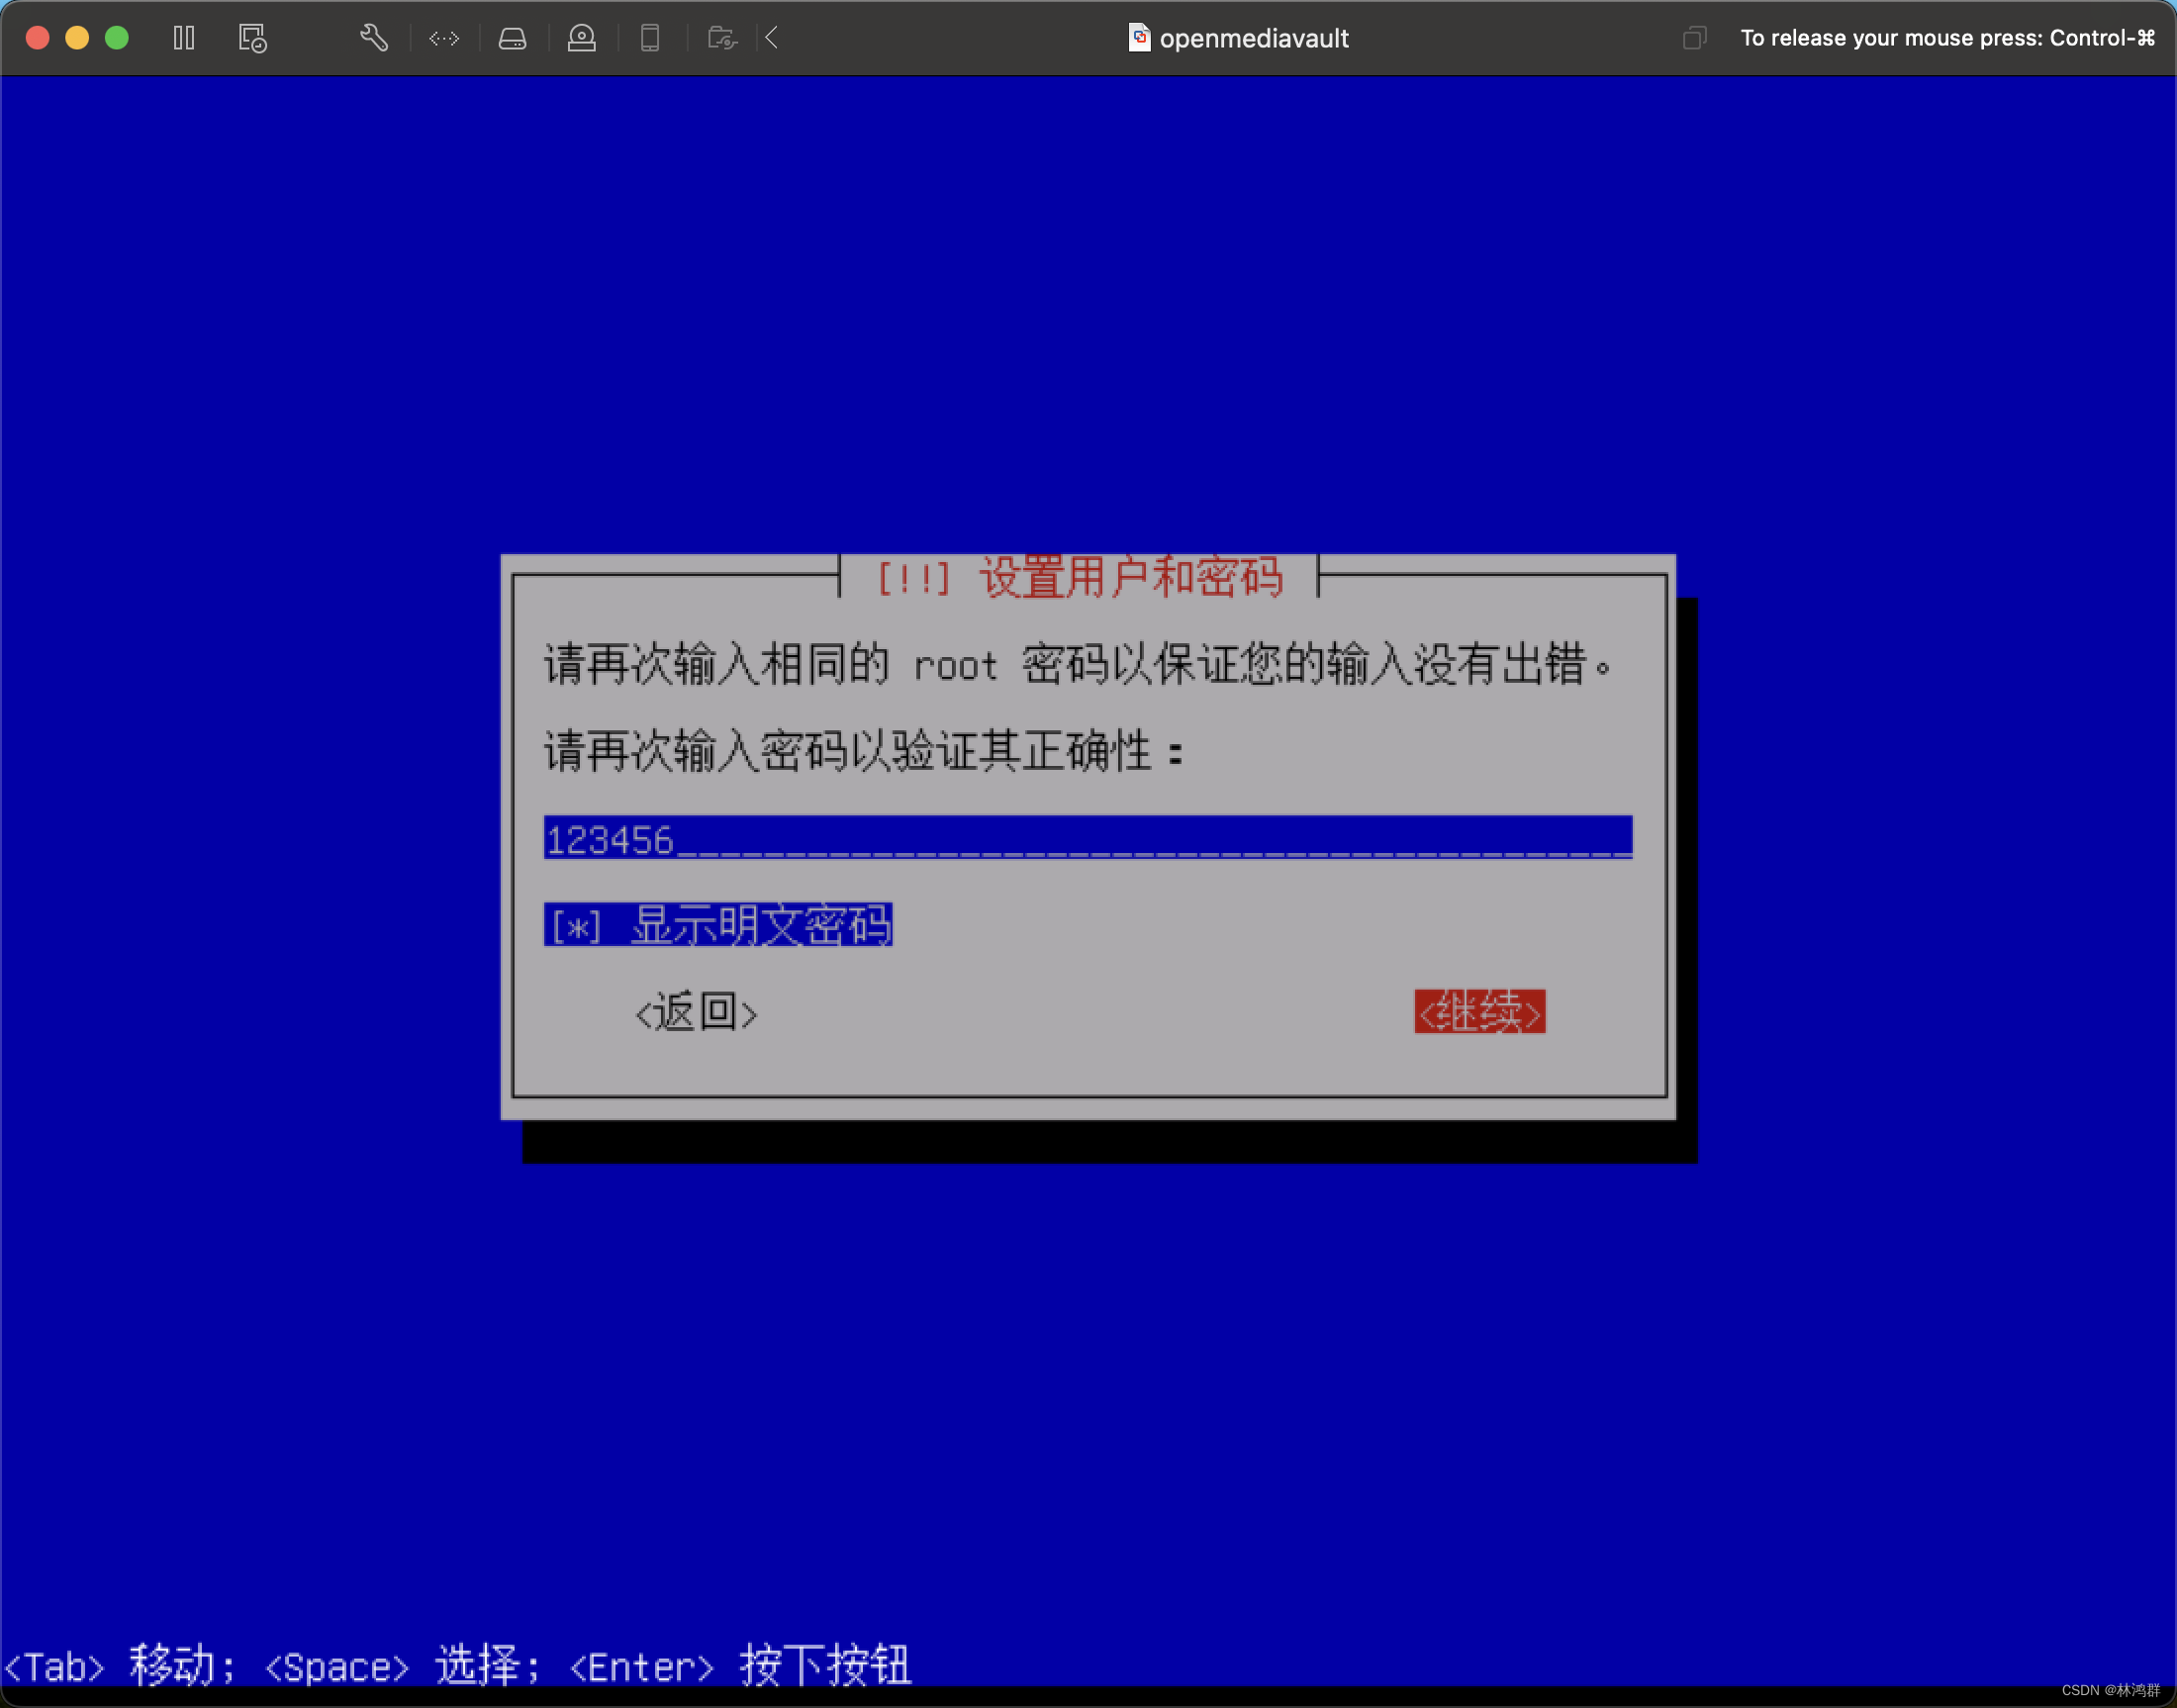Viewport: 2177px width, 1708px height.
Task: Enter full screen with green button
Action: point(117,38)
